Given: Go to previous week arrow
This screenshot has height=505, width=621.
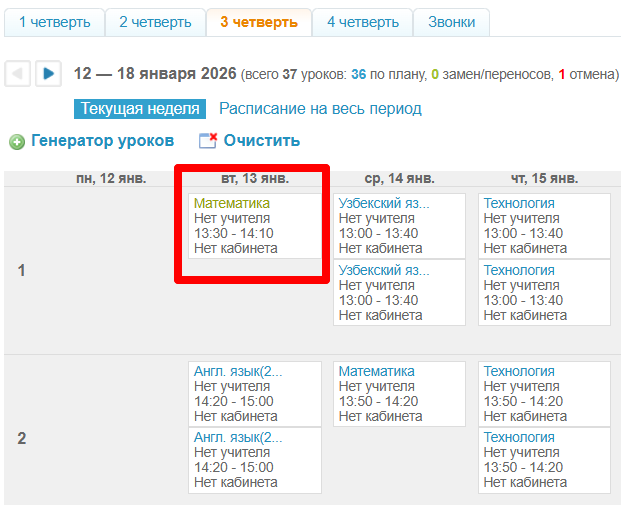Looking at the screenshot, I should [x=17, y=74].
